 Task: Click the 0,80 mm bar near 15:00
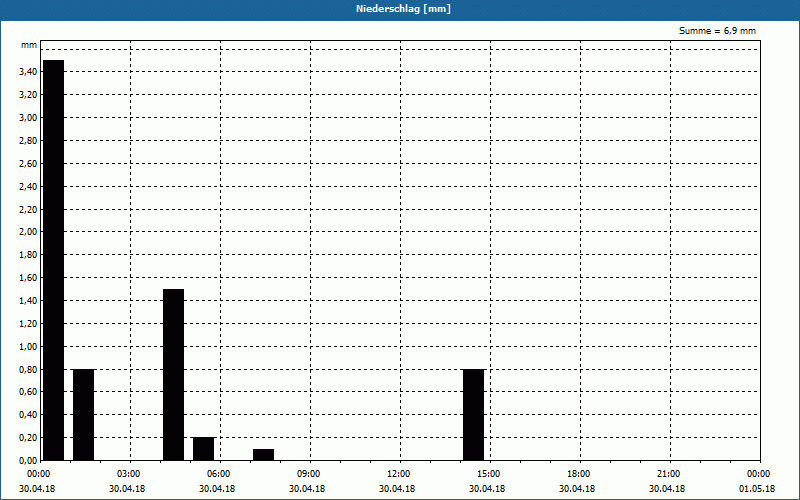[x=473, y=415]
